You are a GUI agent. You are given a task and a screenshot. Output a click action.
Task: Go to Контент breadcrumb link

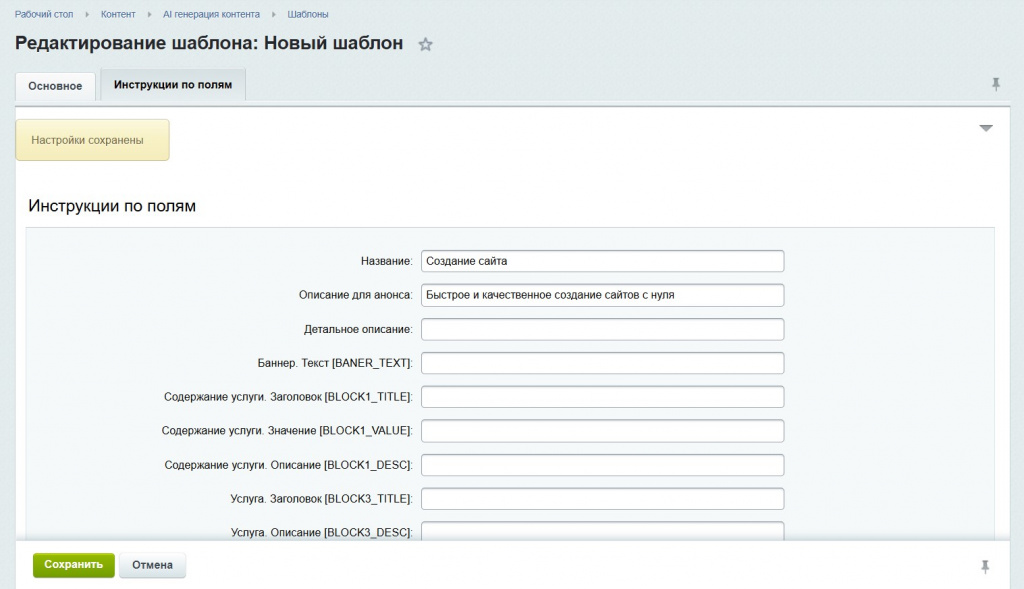(118, 14)
